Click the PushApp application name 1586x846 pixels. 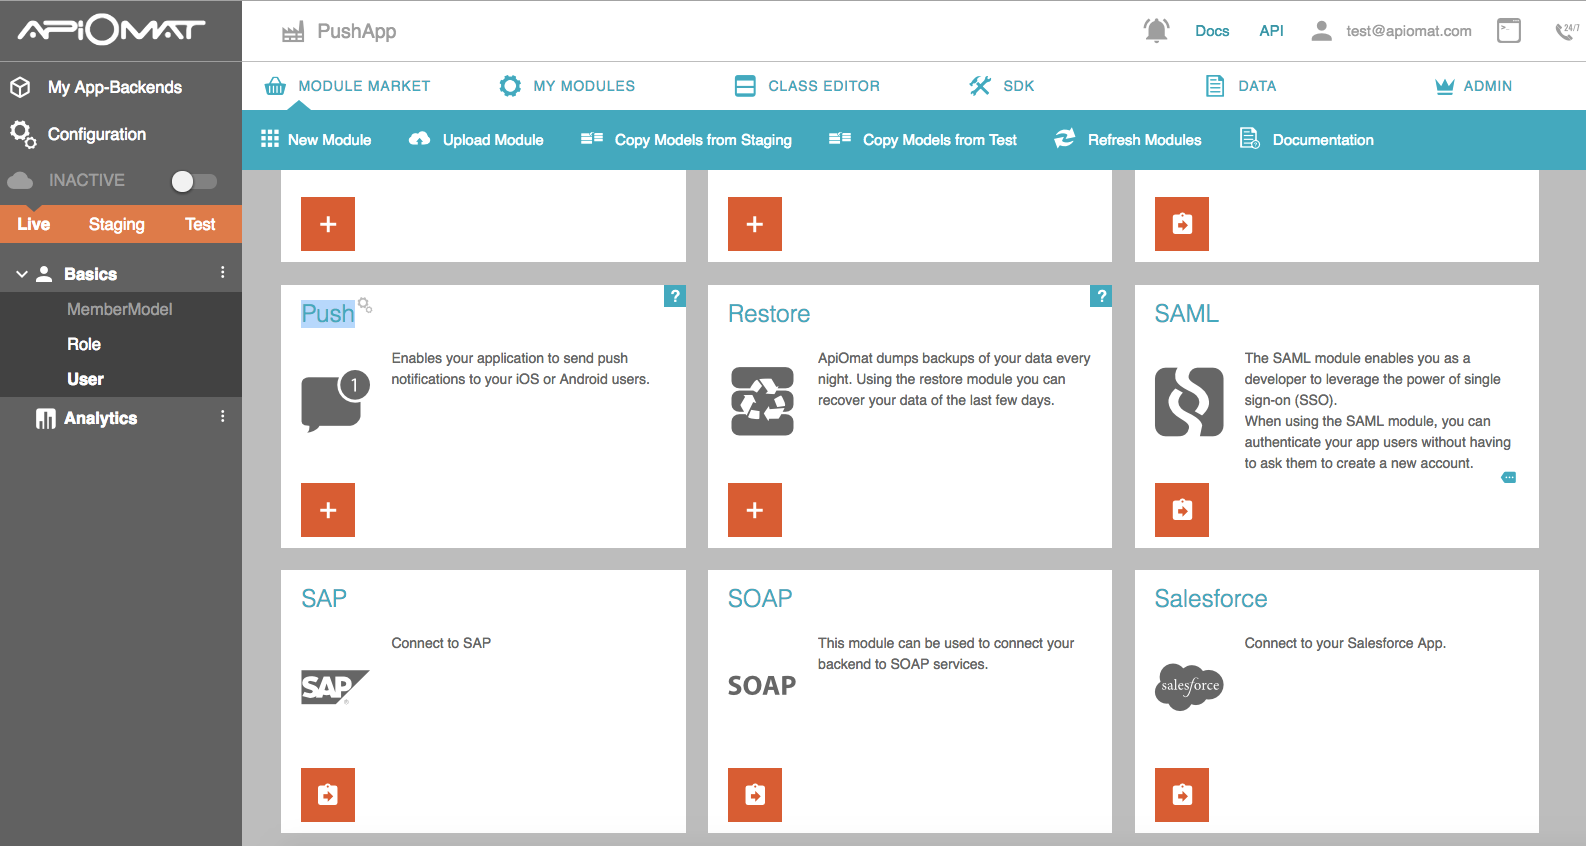(357, 31)
